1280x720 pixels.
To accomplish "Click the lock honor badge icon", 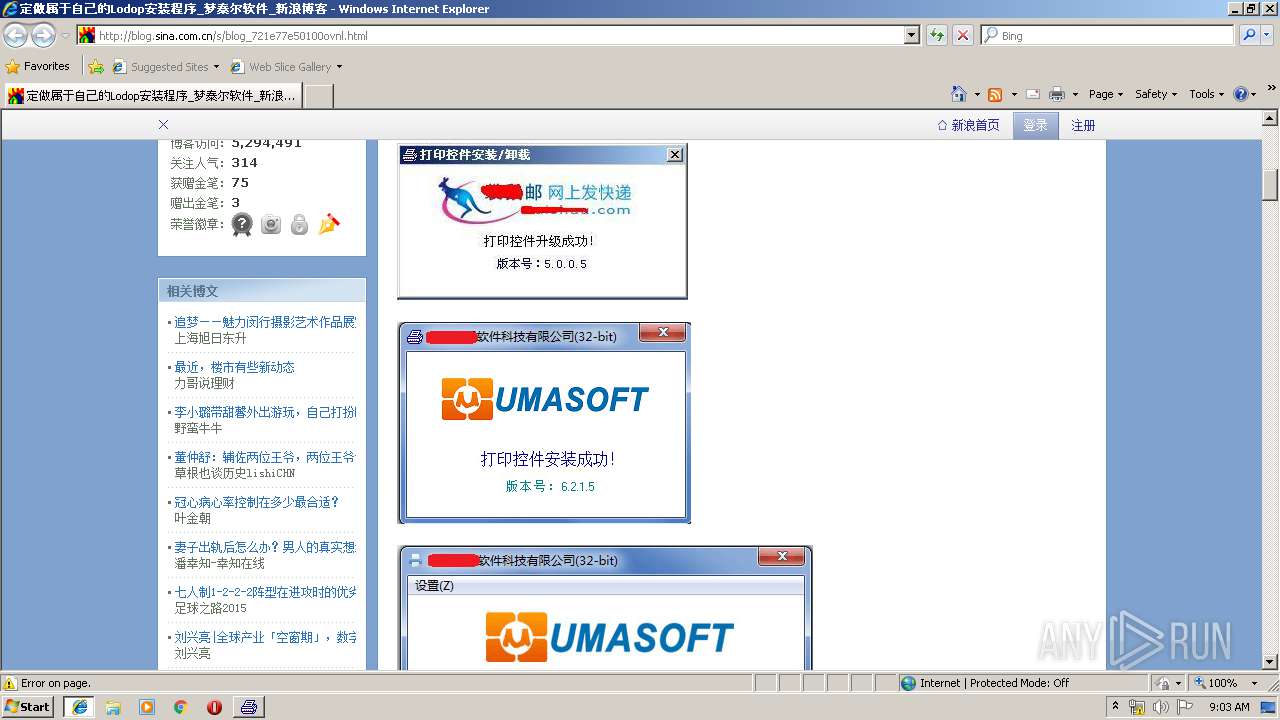I will point(299,224).
